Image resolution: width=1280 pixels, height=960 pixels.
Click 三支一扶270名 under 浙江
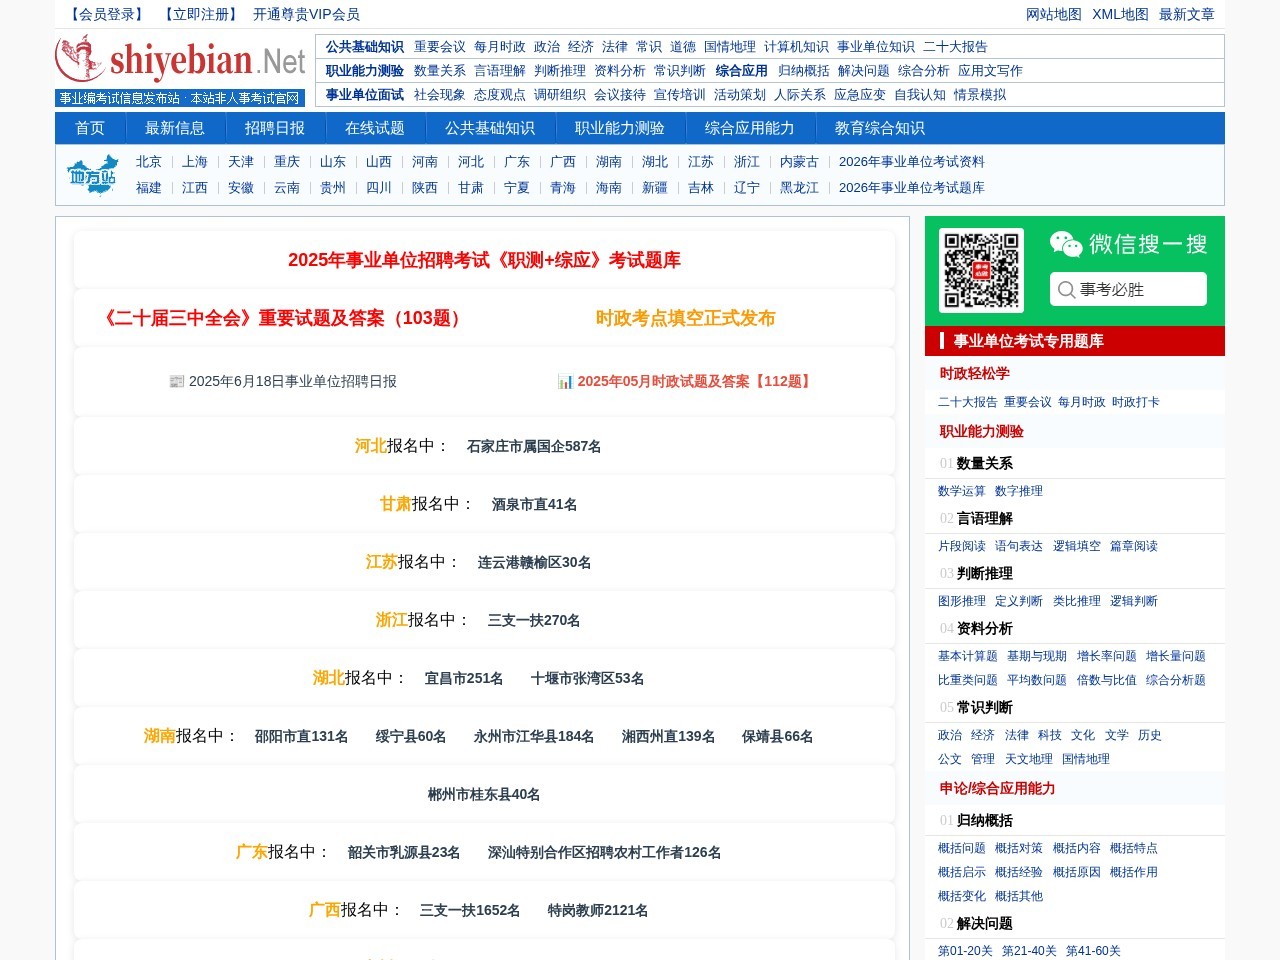coord(534,620)
